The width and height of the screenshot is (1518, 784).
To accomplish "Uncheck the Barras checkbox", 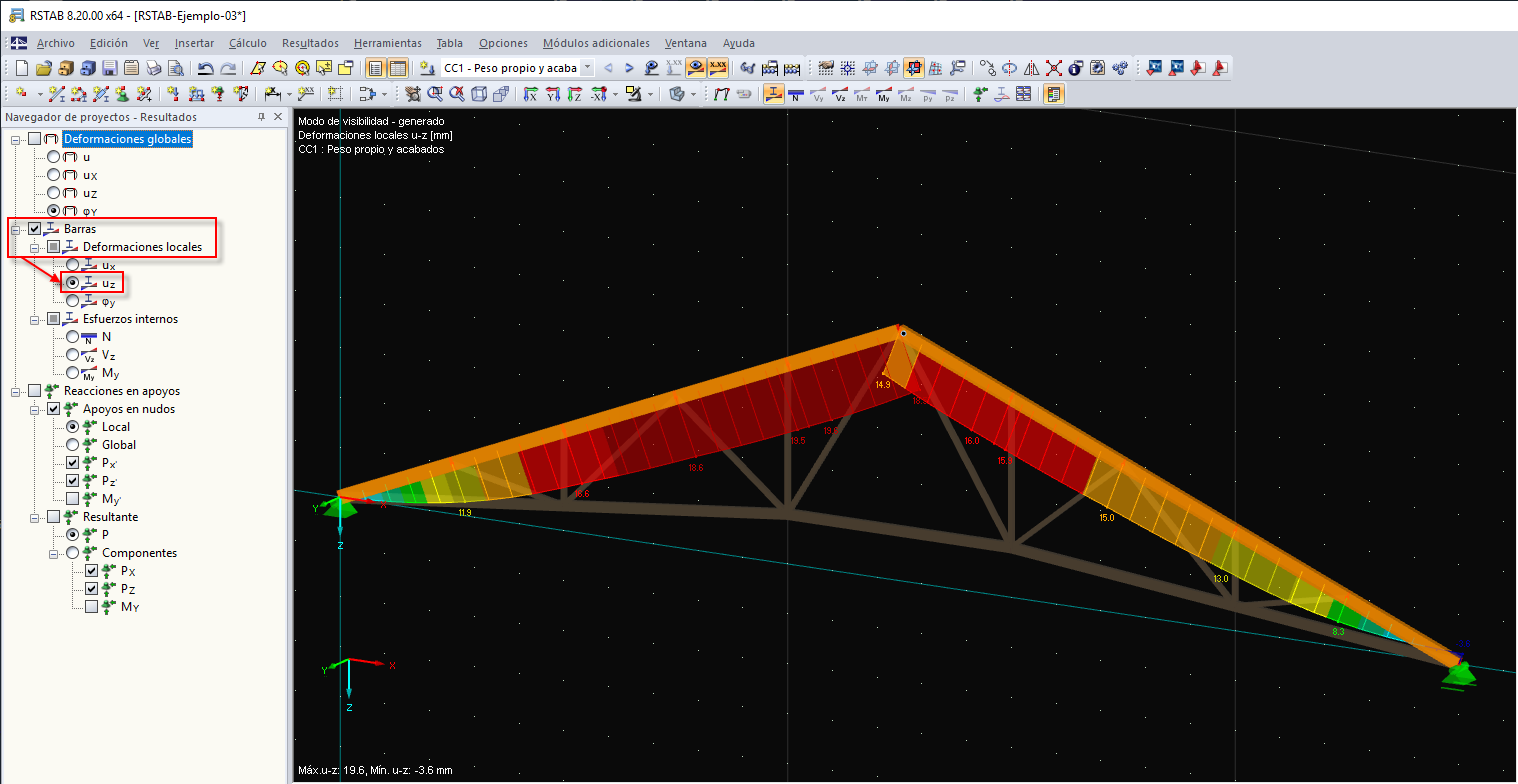I will [35, 229].
